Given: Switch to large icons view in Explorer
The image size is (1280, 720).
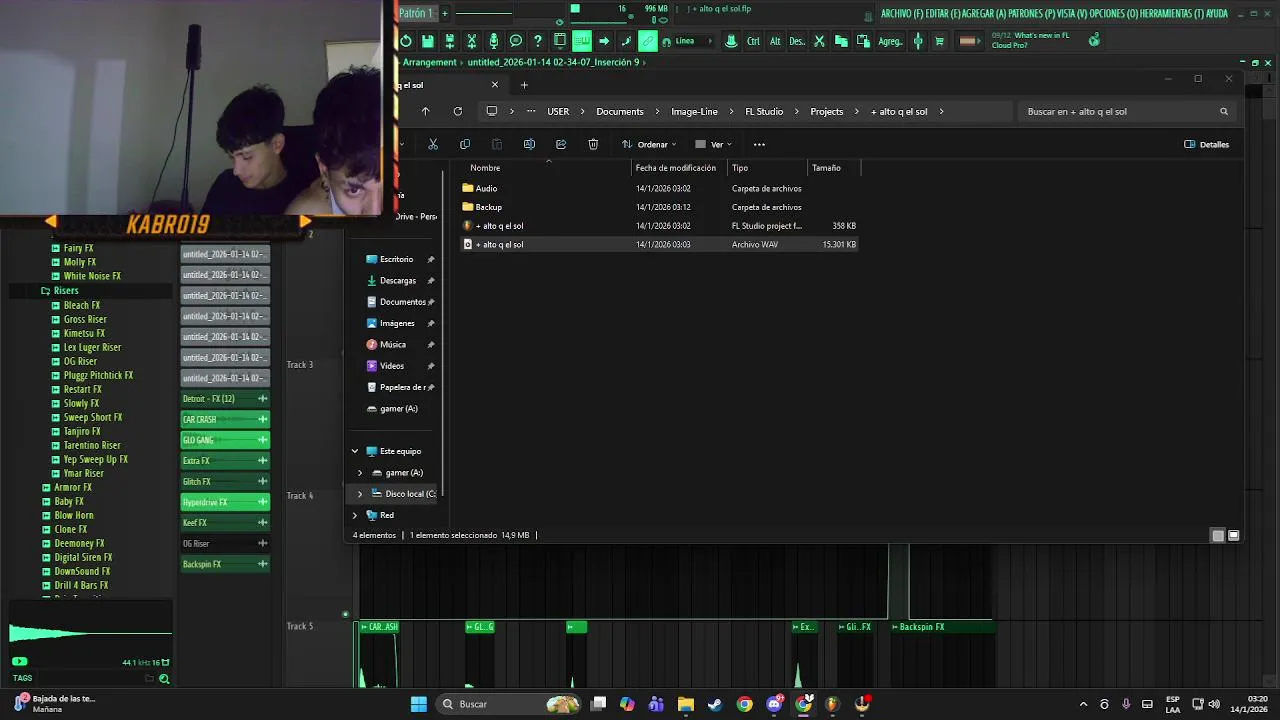Looking at the screenshot, I should coord(1233,535).
